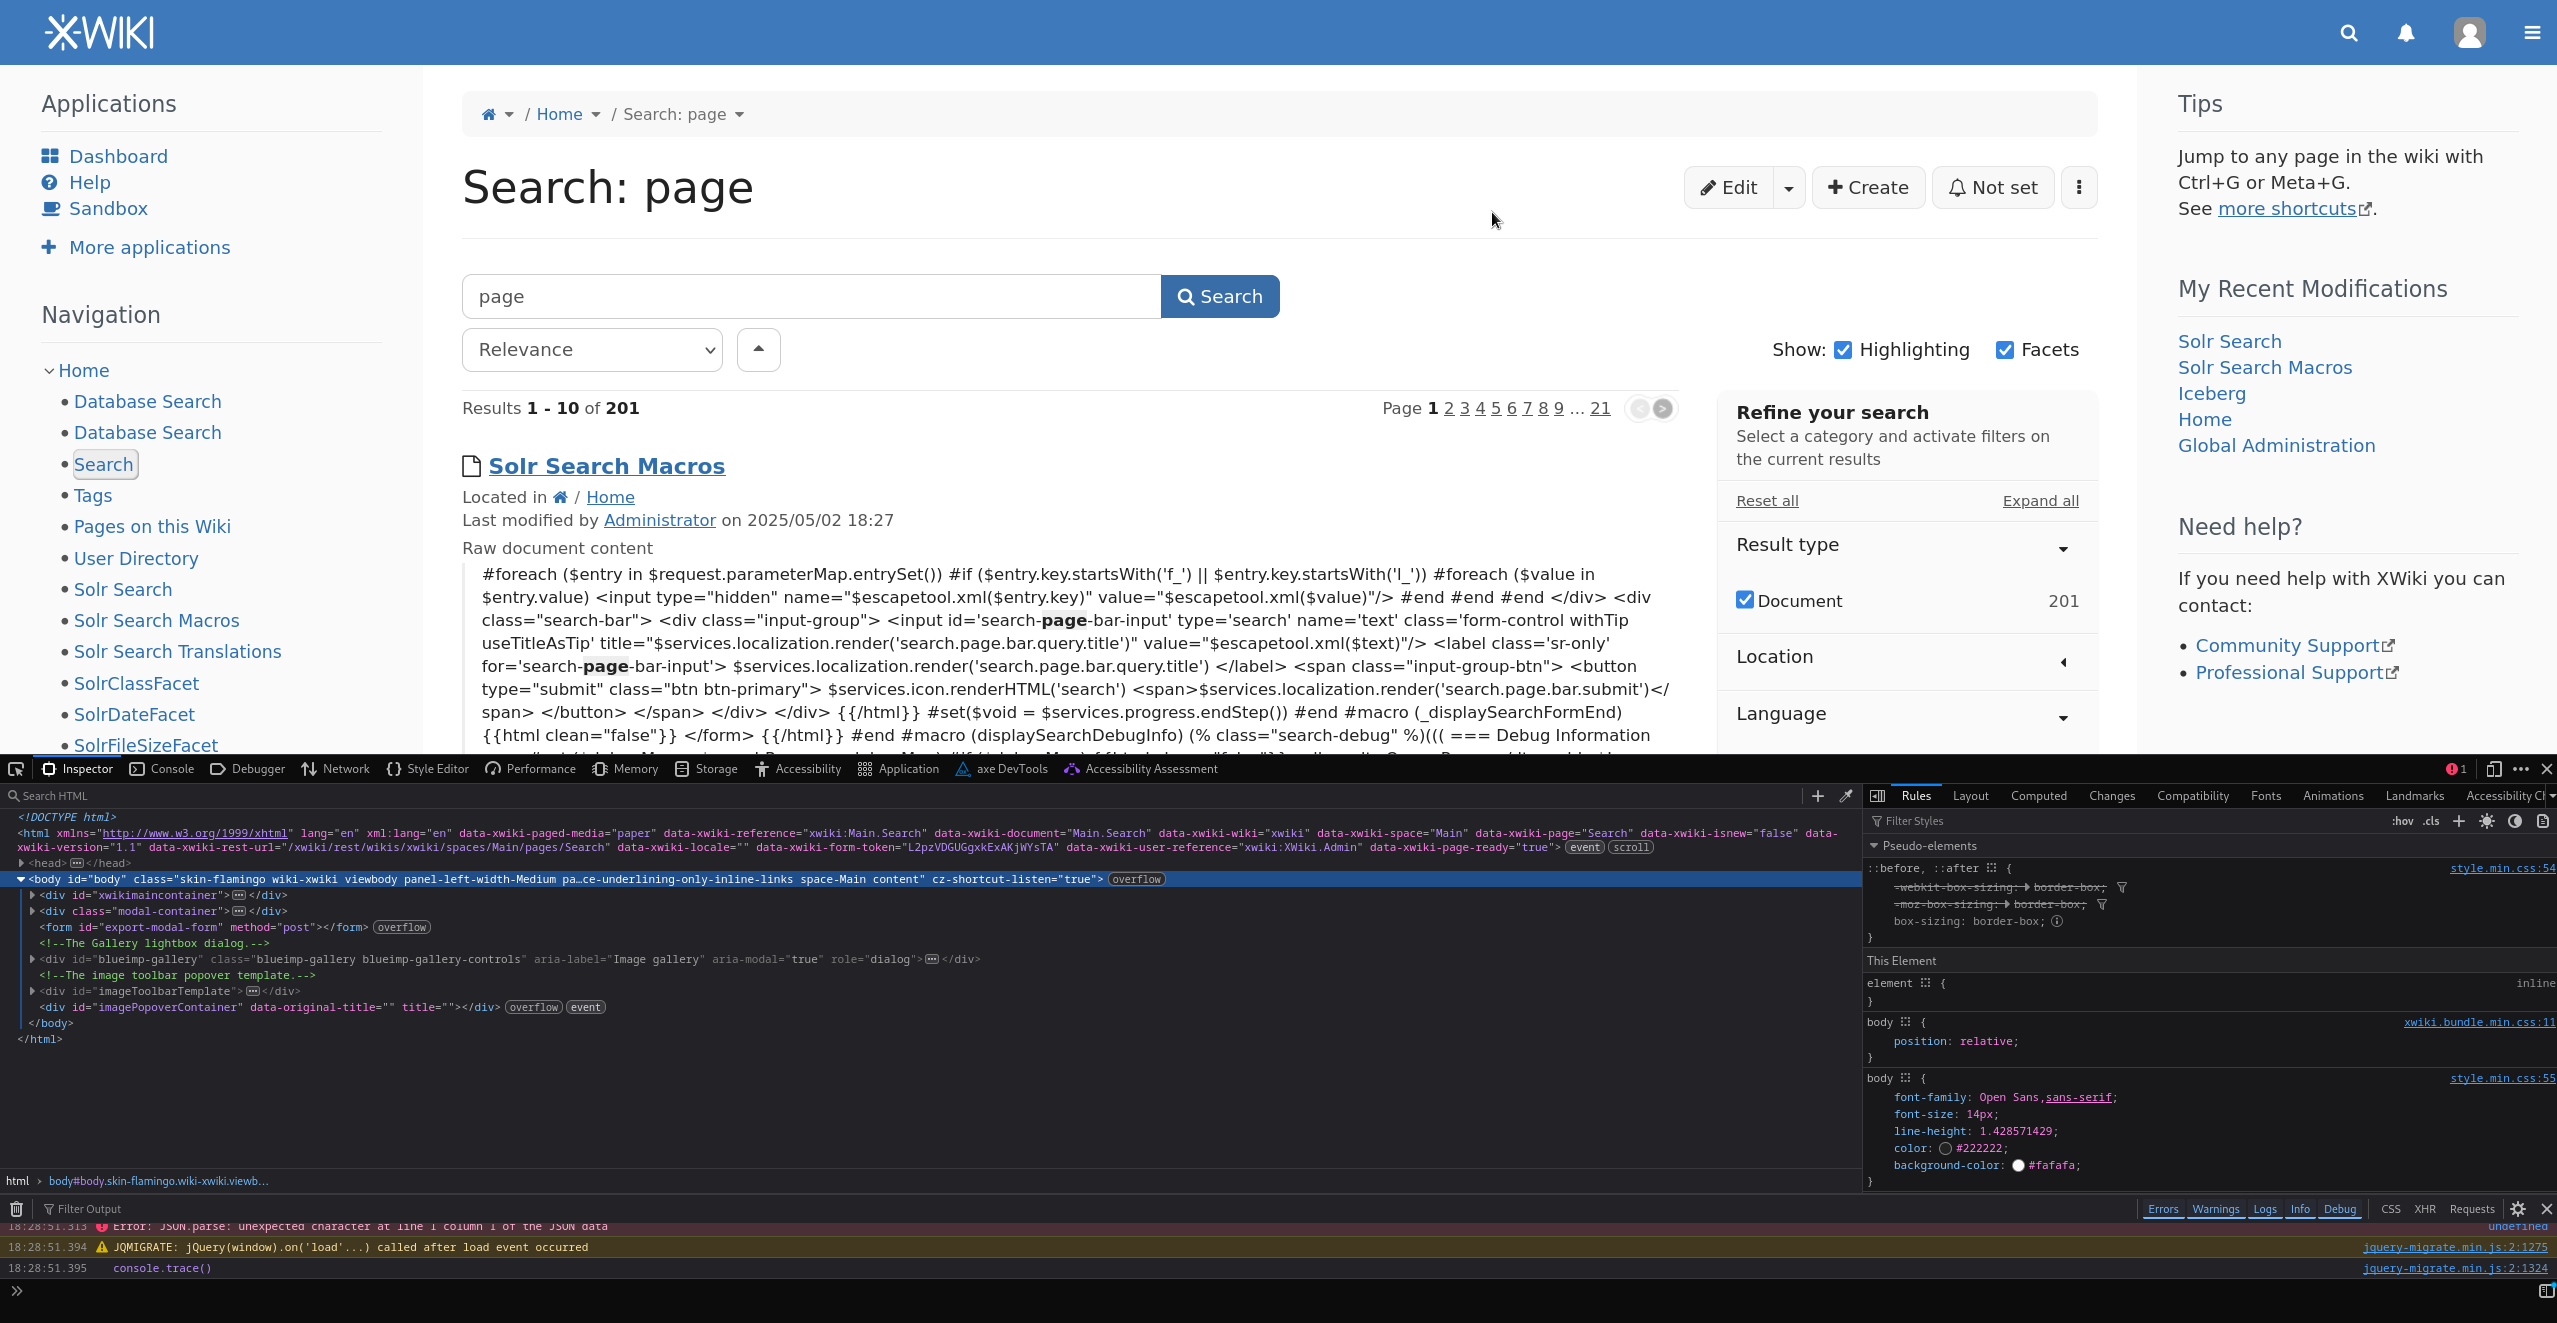Viewport: 2557px width, 1323px height.
Task: Pick the eyedropper color grabber tool
Action: [x=1846, y=796]
